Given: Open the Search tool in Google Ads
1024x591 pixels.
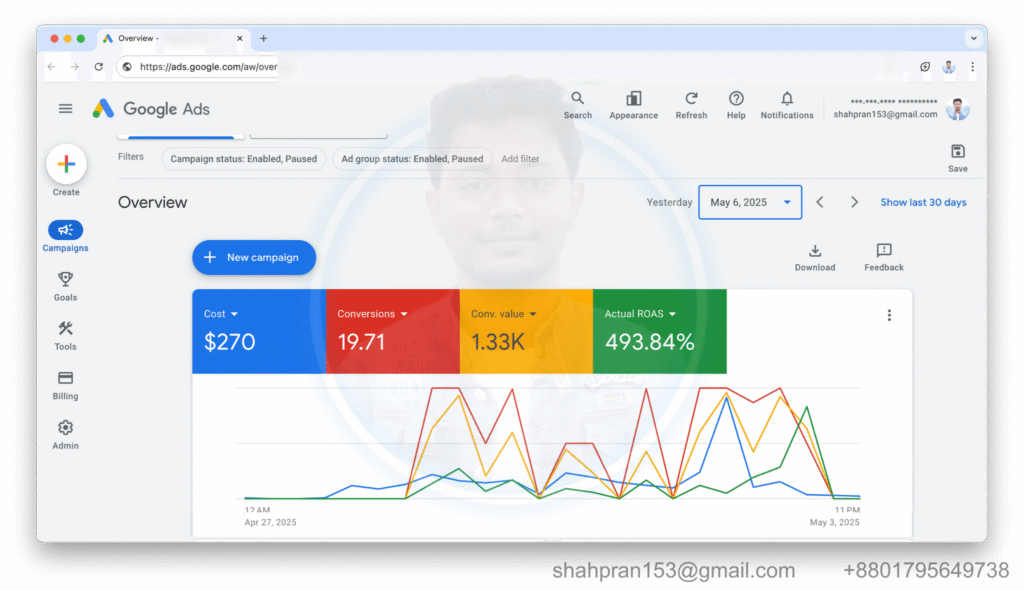Looking at the screenshot, I should coord(577,105).
